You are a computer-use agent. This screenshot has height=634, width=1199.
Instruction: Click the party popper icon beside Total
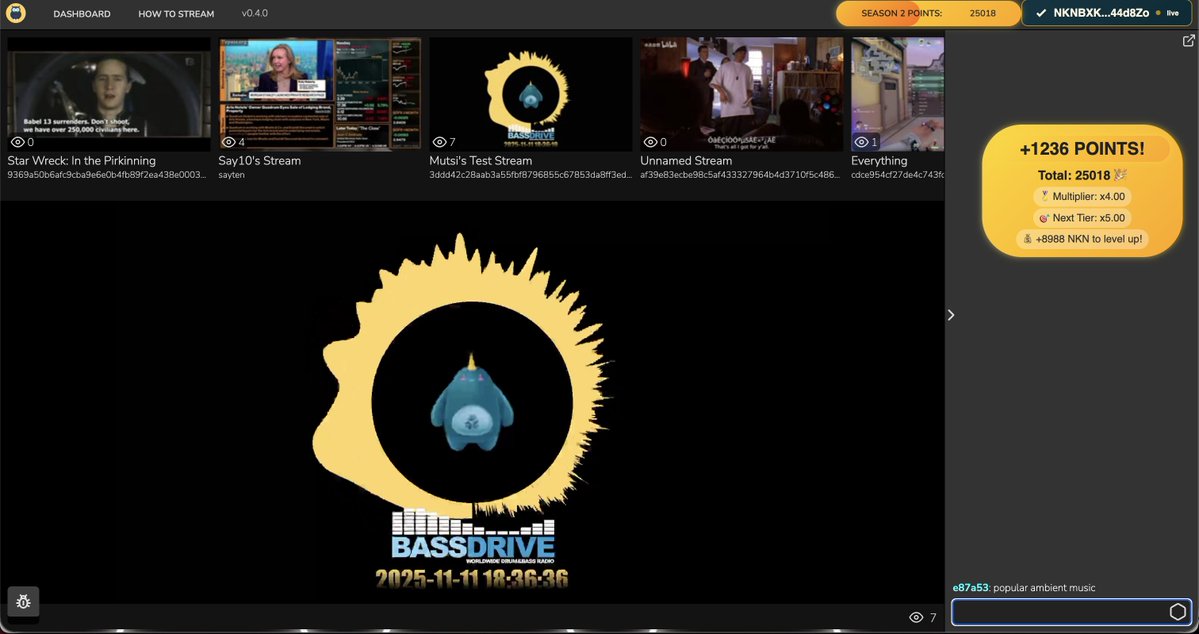(1120, 175)
